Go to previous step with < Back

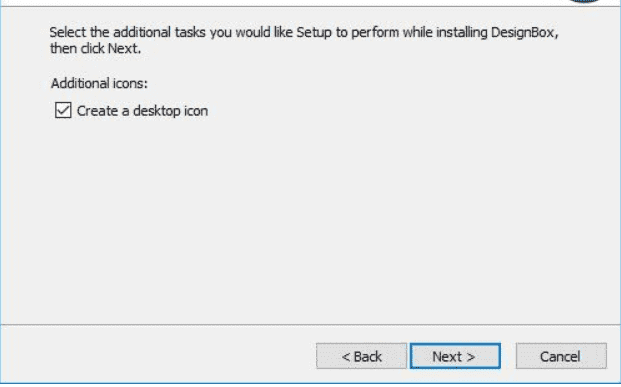(361, 356)
